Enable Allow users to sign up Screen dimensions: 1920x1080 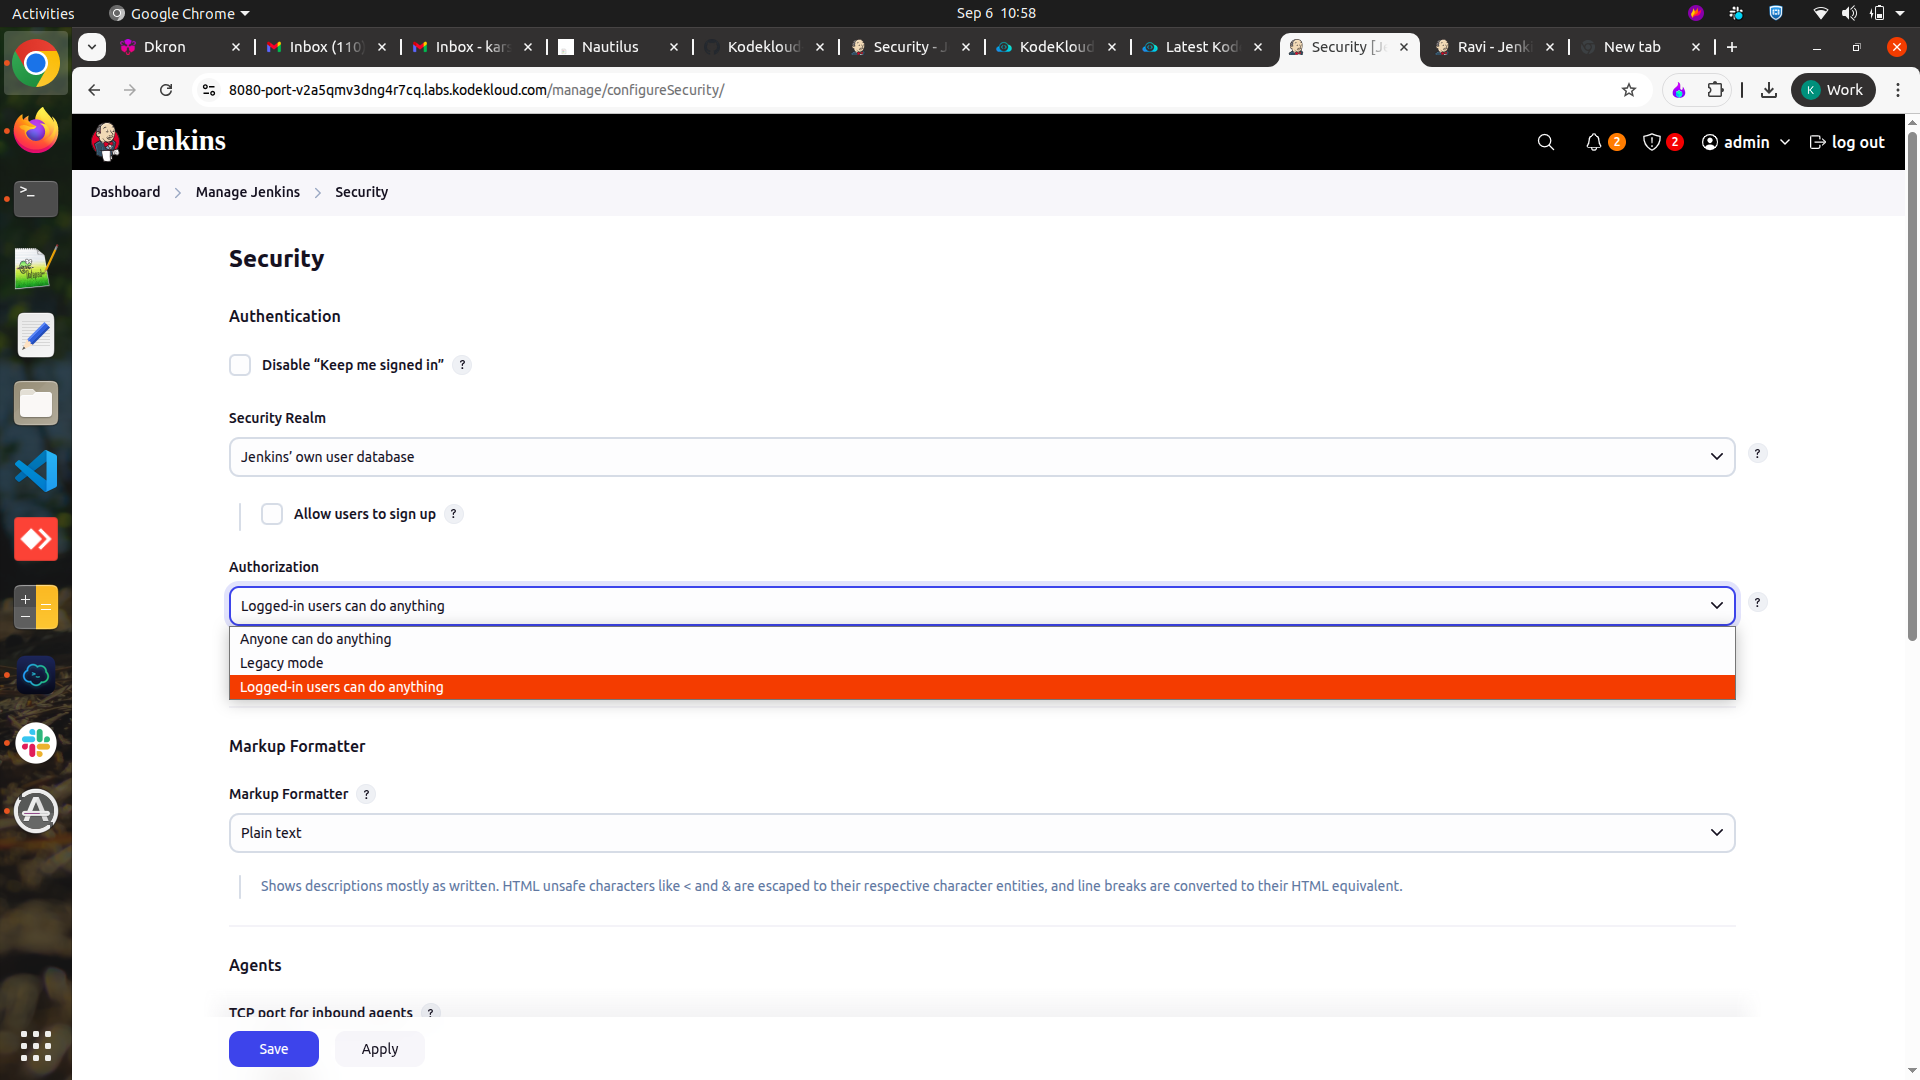pos(272,514)
